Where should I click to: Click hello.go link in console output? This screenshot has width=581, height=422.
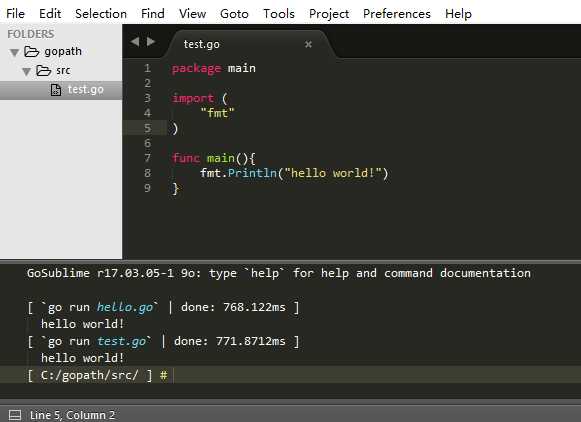click(x=125, y=307)
